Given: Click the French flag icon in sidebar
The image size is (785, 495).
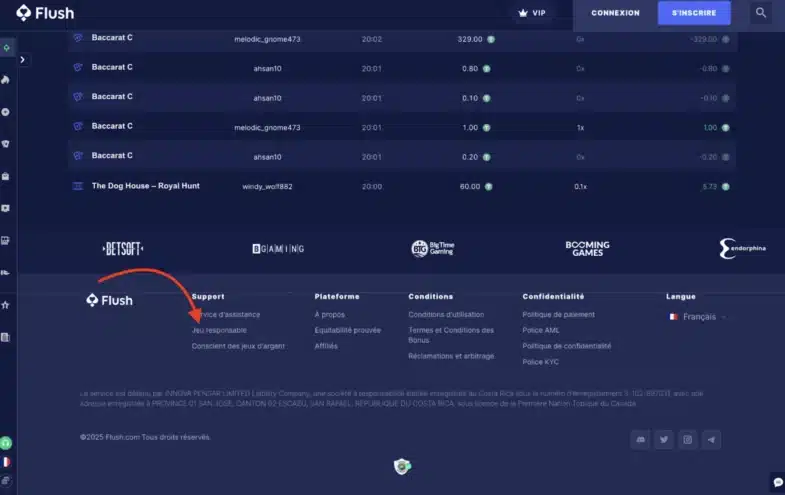Looking at the screenshot, I should (x=6, y=462).
